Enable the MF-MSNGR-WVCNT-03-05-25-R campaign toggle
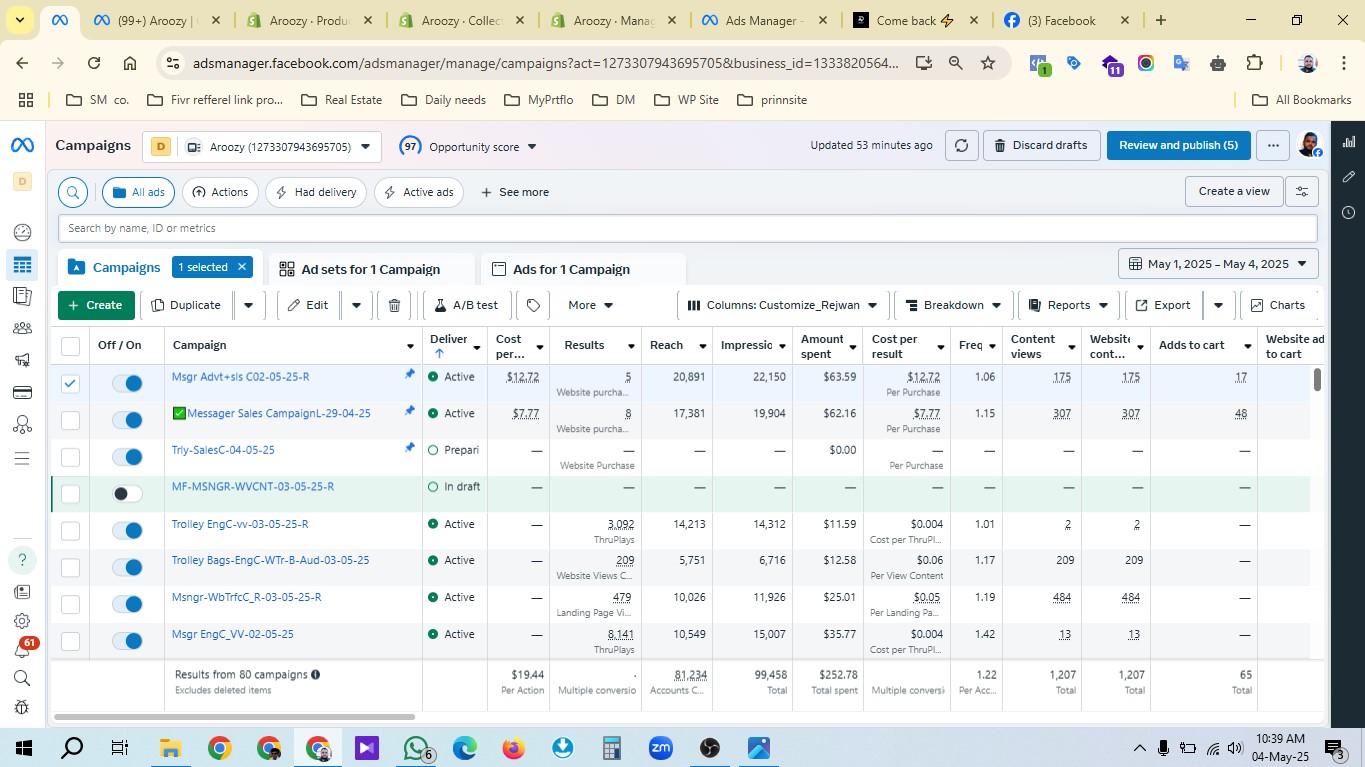This screenshot has height=767, width=1365. tap(127, 493)
